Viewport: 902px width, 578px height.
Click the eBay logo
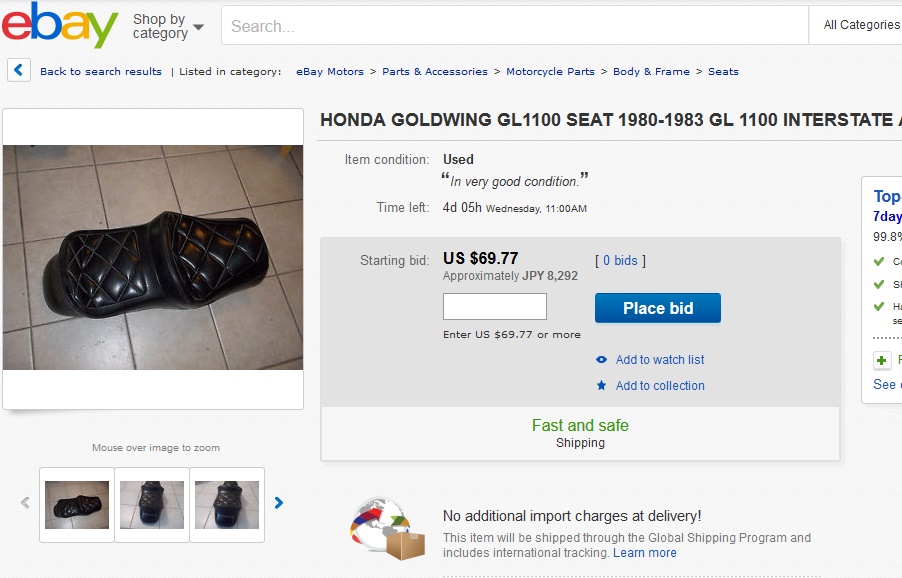pos(60,26)
